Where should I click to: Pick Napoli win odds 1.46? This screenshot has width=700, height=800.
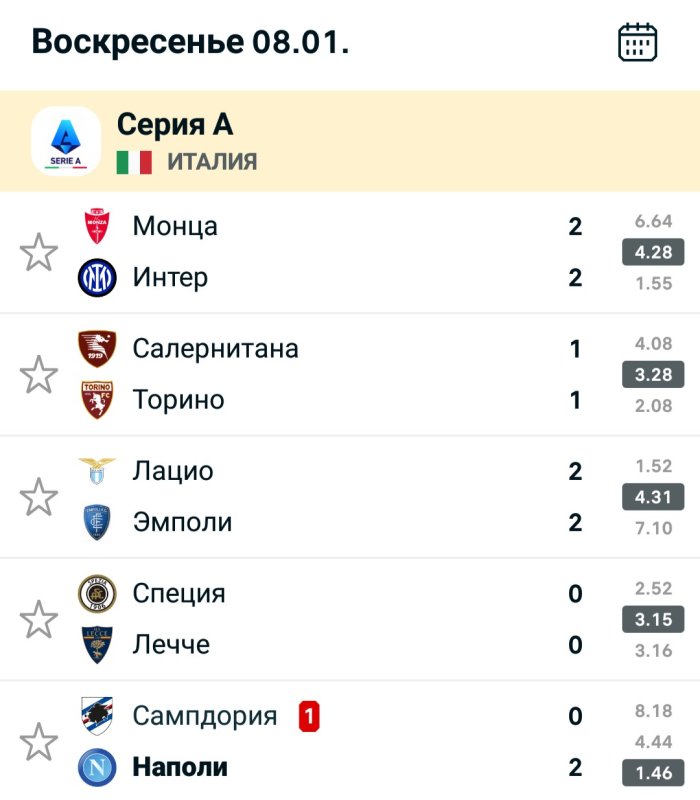click(x=653, y=772)
